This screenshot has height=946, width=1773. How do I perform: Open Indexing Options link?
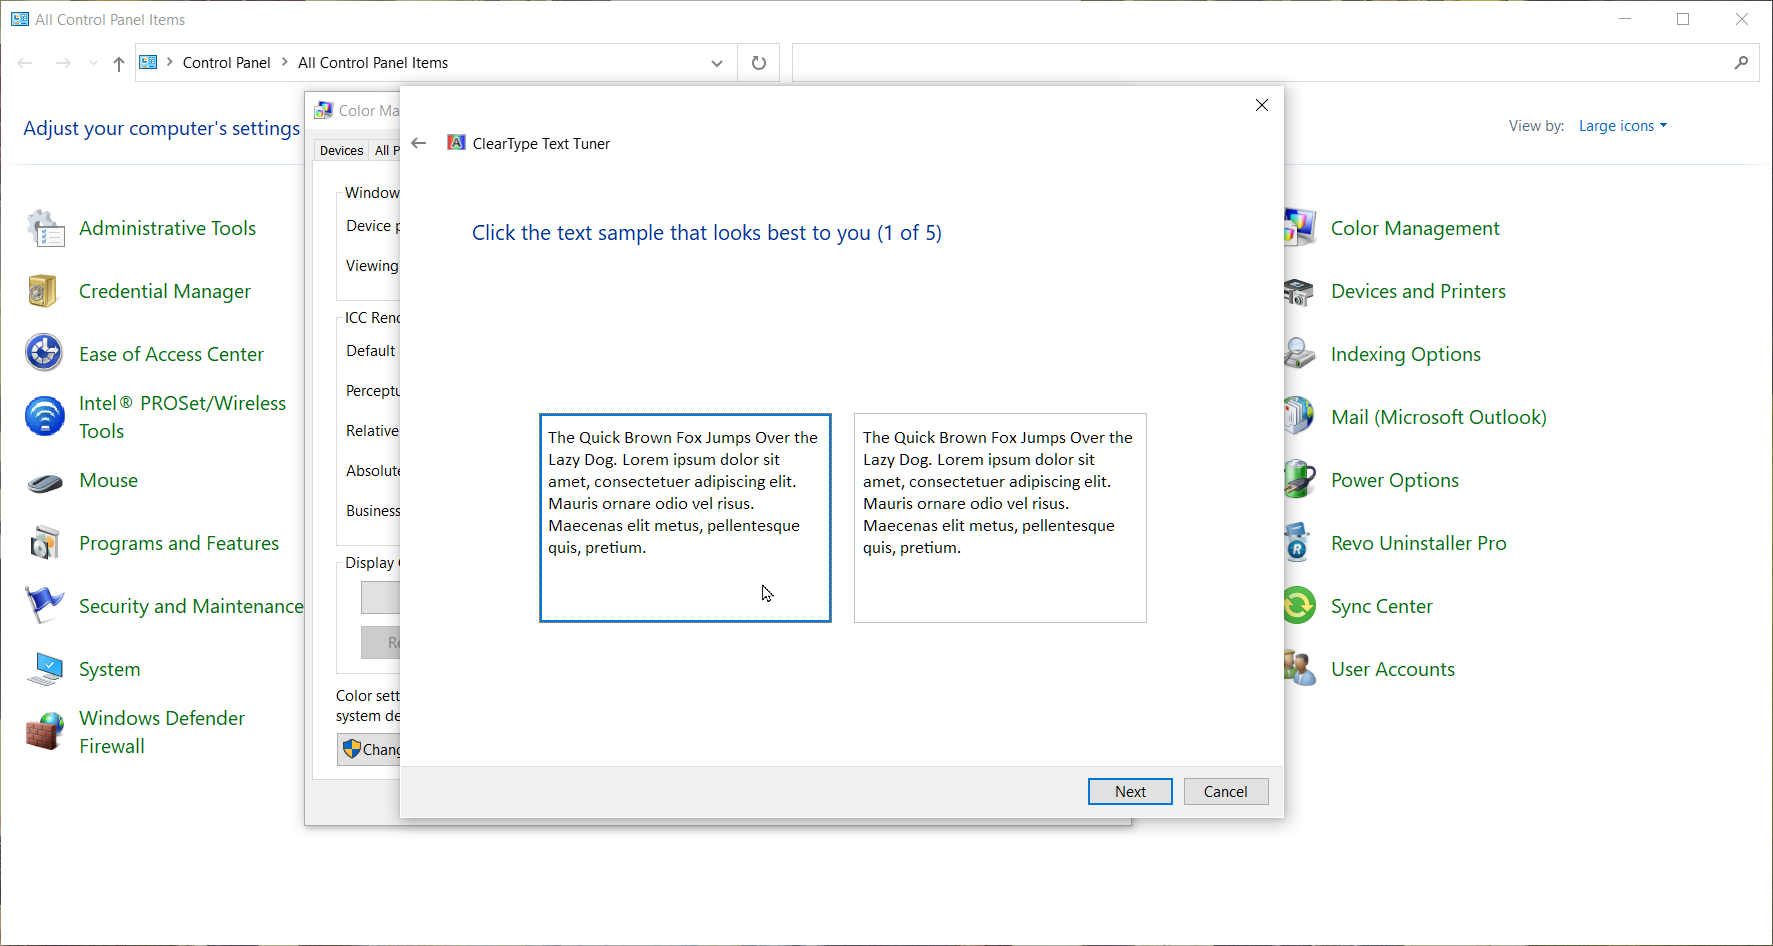pos(1406,355)
